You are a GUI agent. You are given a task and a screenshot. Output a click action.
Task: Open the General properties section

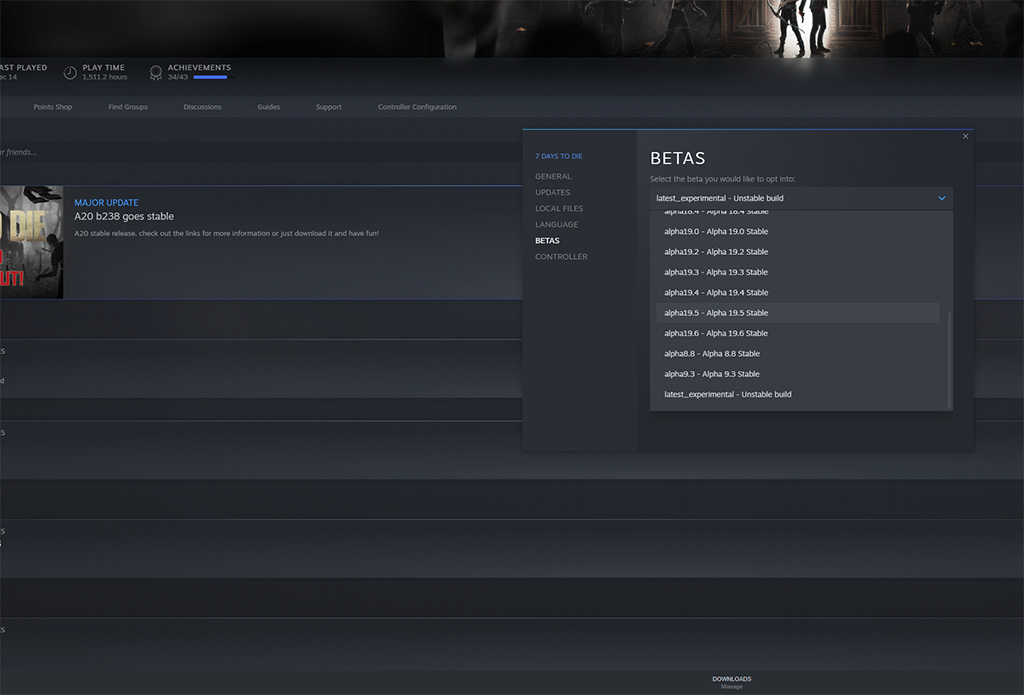[x=553, y=176]
